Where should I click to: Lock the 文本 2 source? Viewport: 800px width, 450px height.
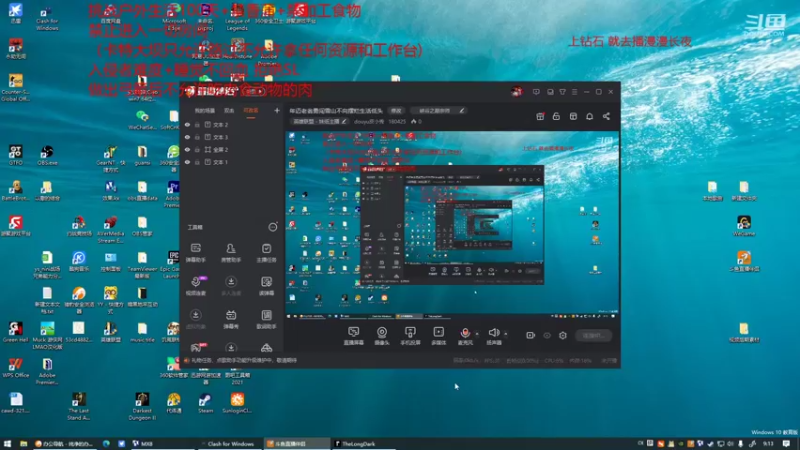click(197, 124)
